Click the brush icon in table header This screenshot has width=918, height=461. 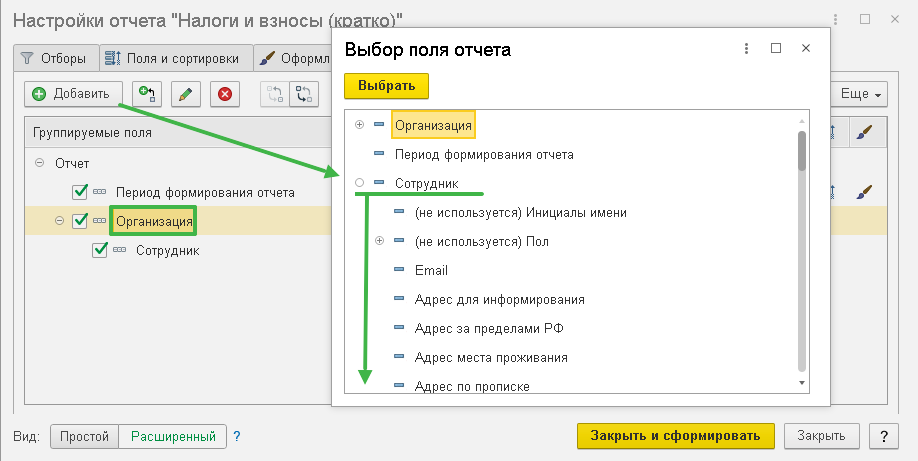coord(864,133)
